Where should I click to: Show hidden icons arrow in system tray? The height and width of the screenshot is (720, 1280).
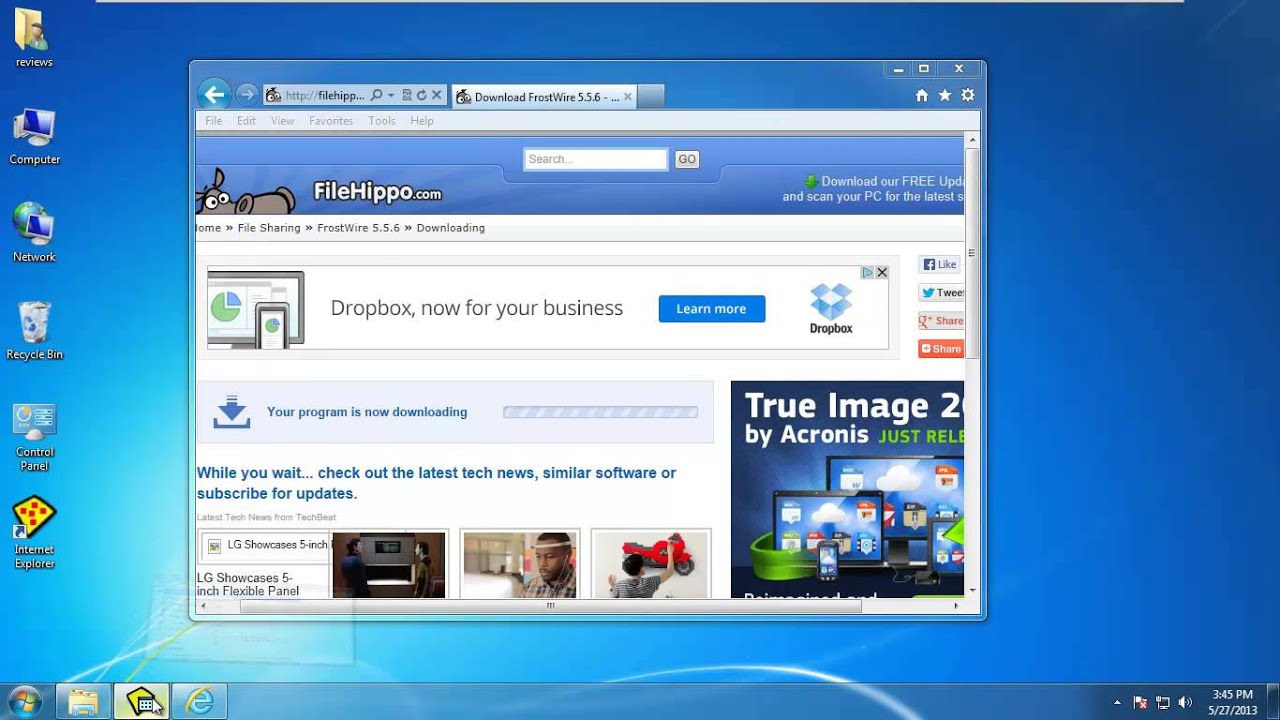pyautogui.click(x=1117, y=703)
